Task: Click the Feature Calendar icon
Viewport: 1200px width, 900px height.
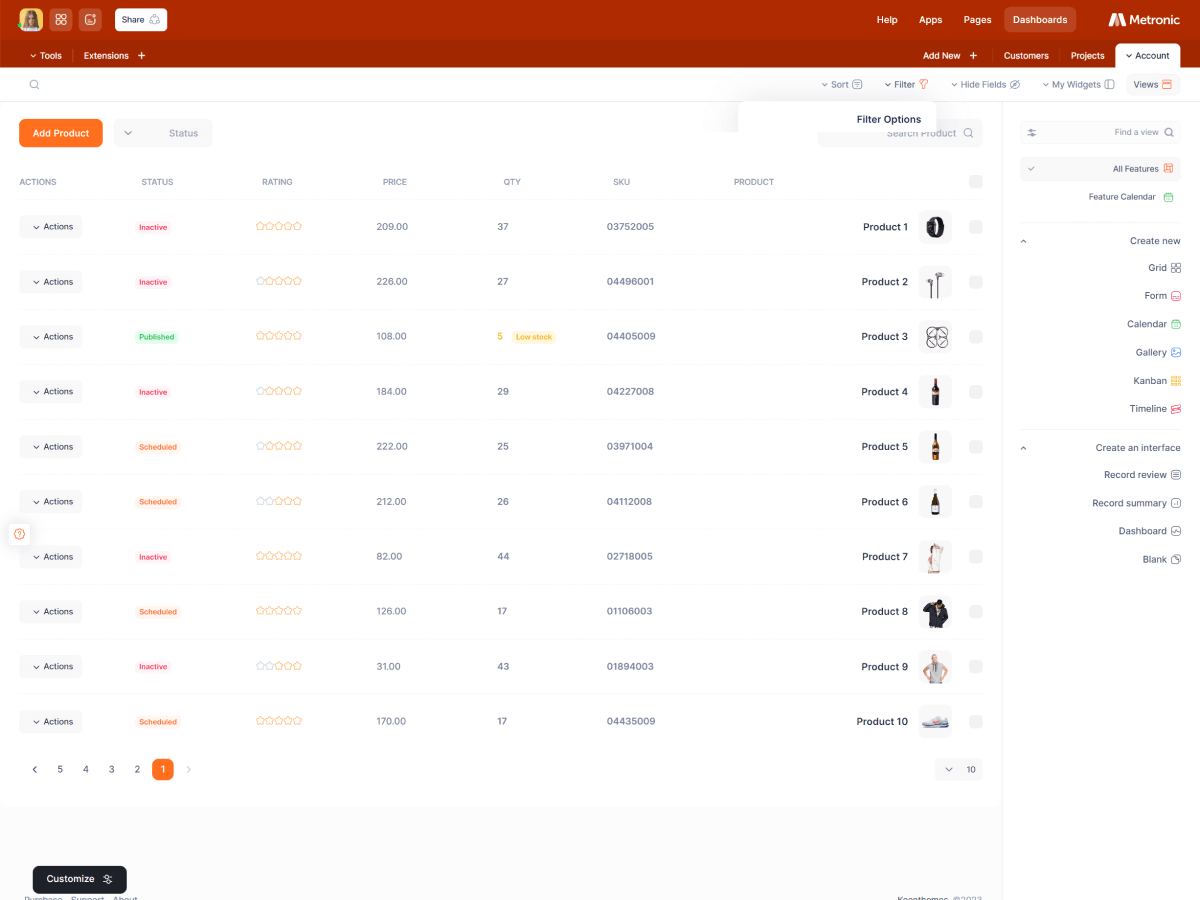Action: [1167, 197]
